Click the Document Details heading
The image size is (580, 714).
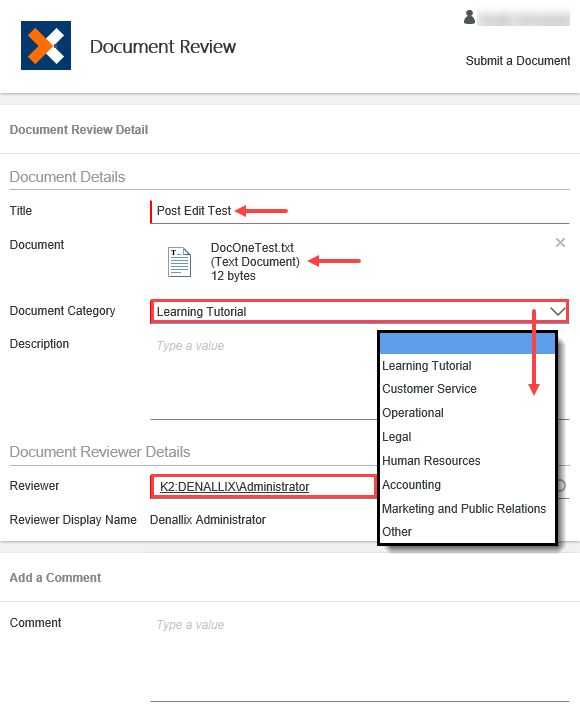[x=67, y=177]
